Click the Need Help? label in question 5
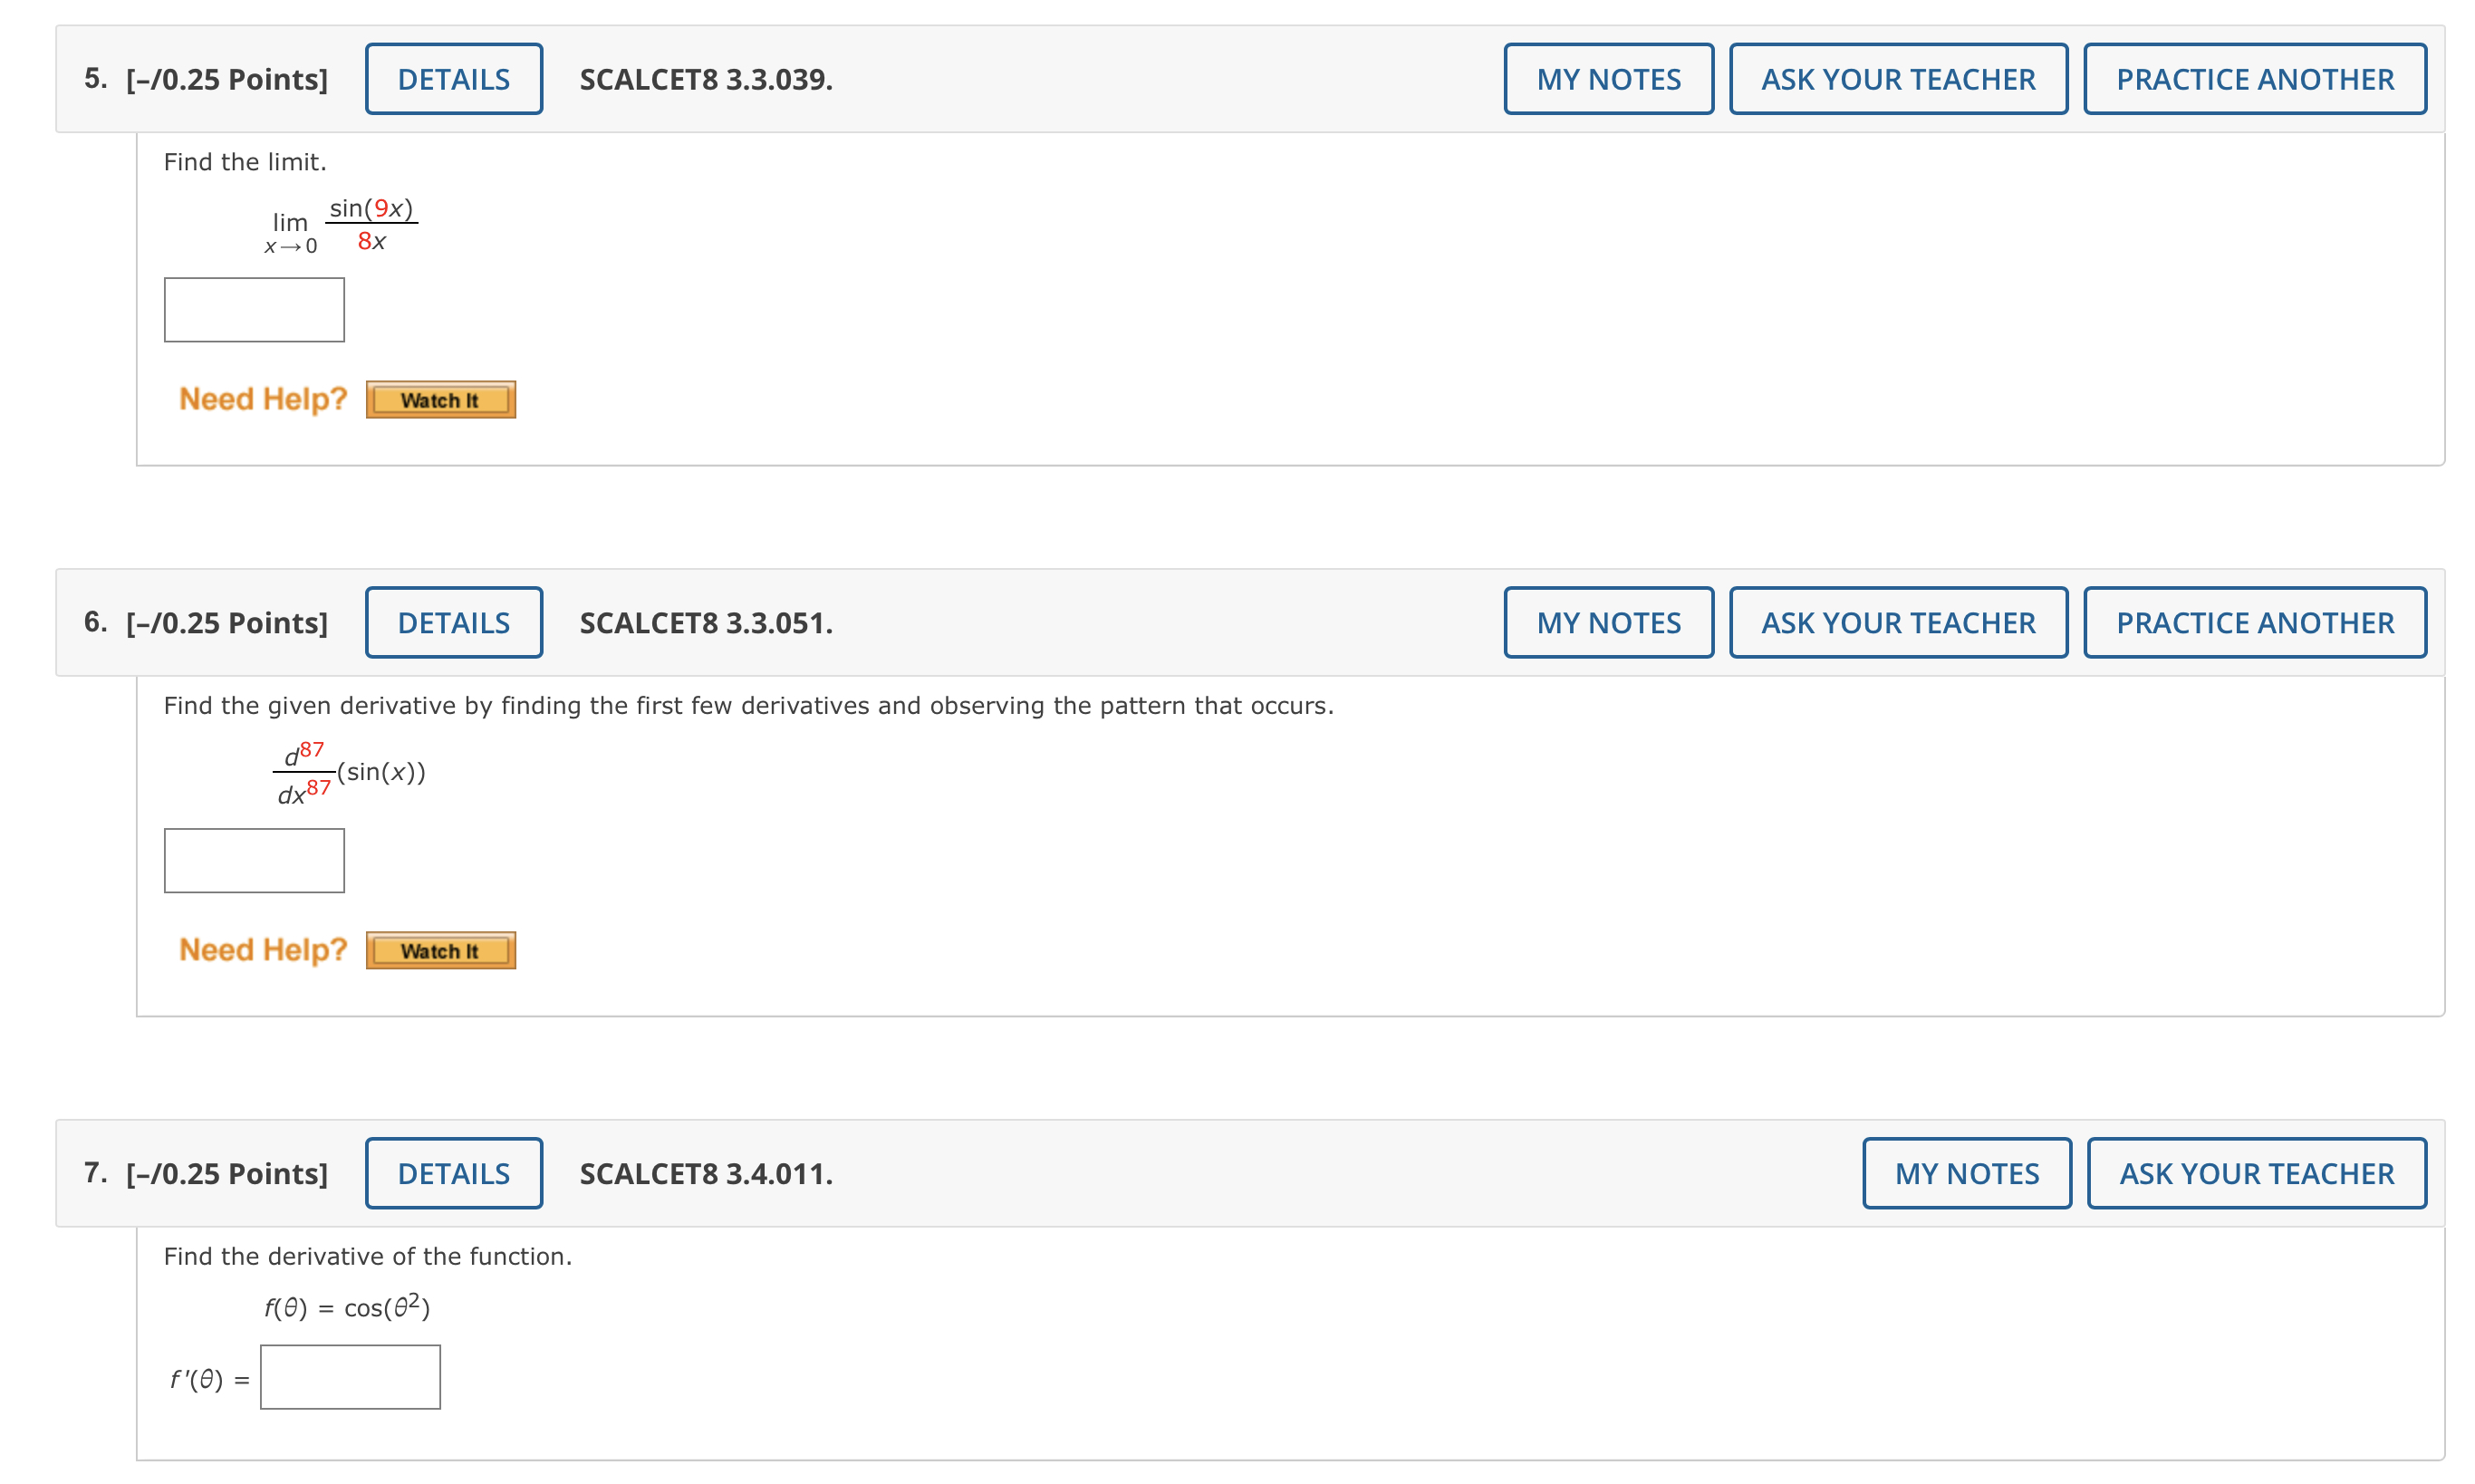This screenshot has width=2475, height=1484. point(262,399)
